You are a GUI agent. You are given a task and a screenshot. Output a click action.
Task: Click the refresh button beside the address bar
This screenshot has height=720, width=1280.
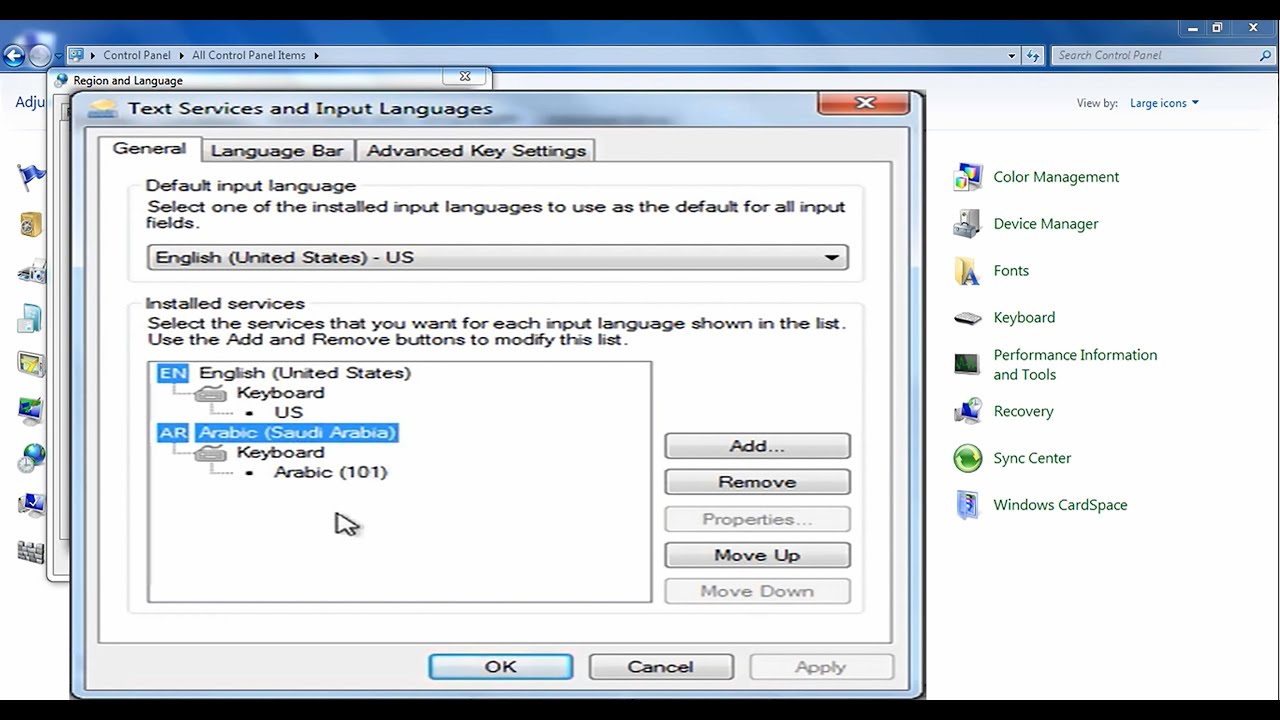(x=1033, y=56)
